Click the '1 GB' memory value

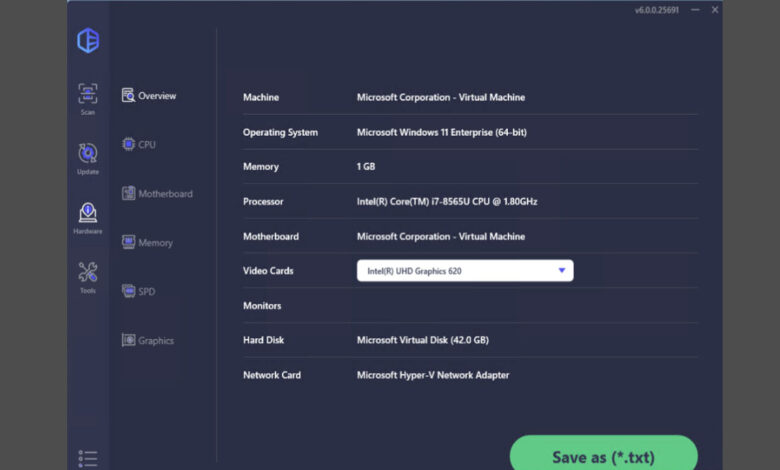click(366, 167)
